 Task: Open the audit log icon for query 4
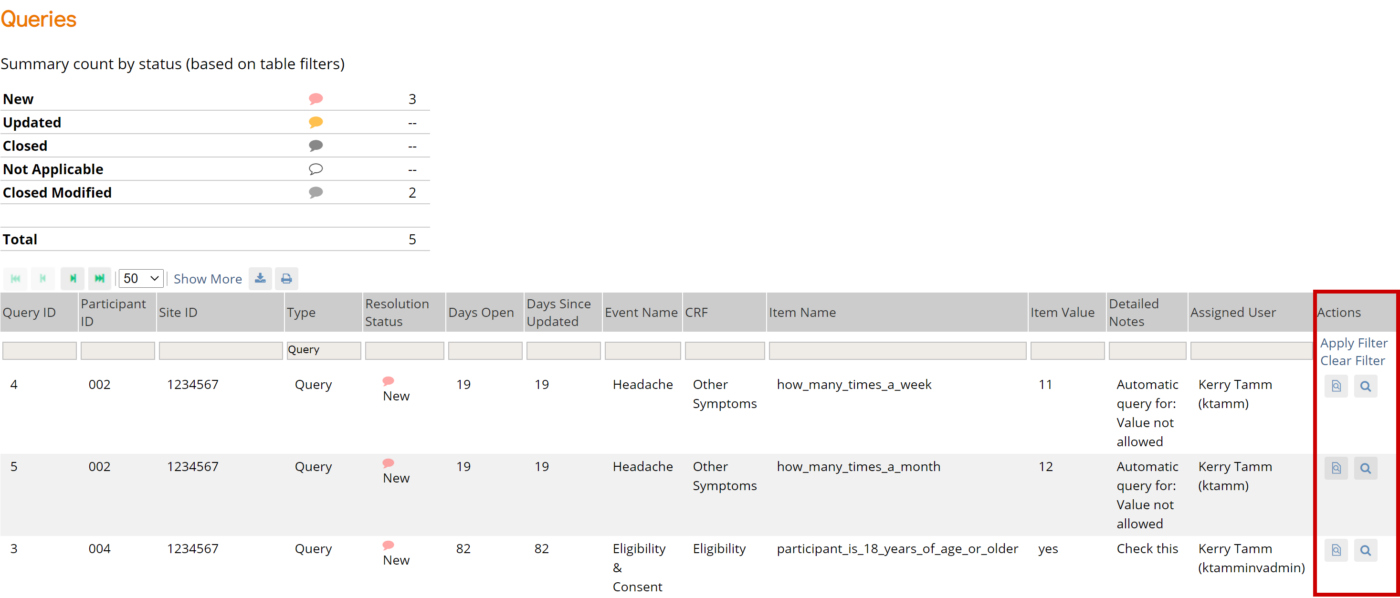(1335, 385)
